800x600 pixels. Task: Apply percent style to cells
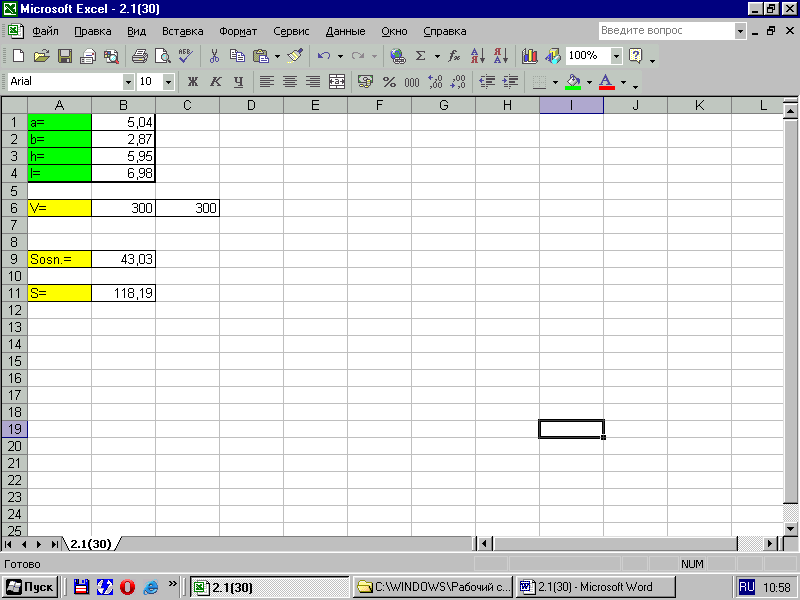point(389,82)
